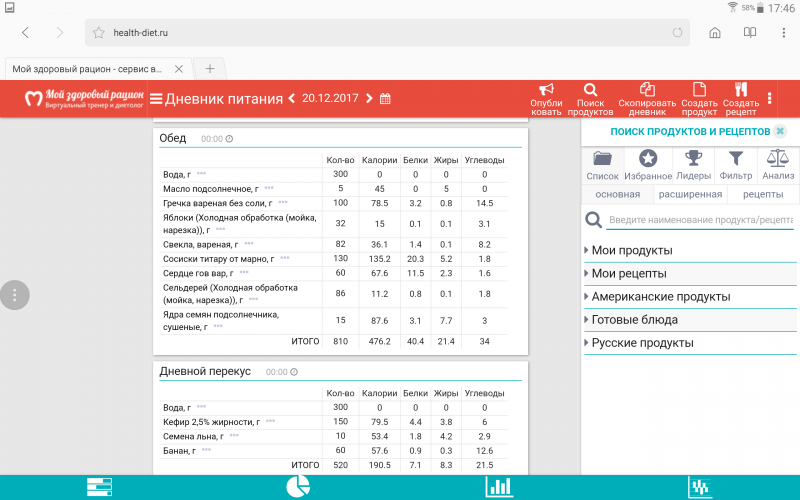Open pie chart view in bottom bar

pos(299,486)
